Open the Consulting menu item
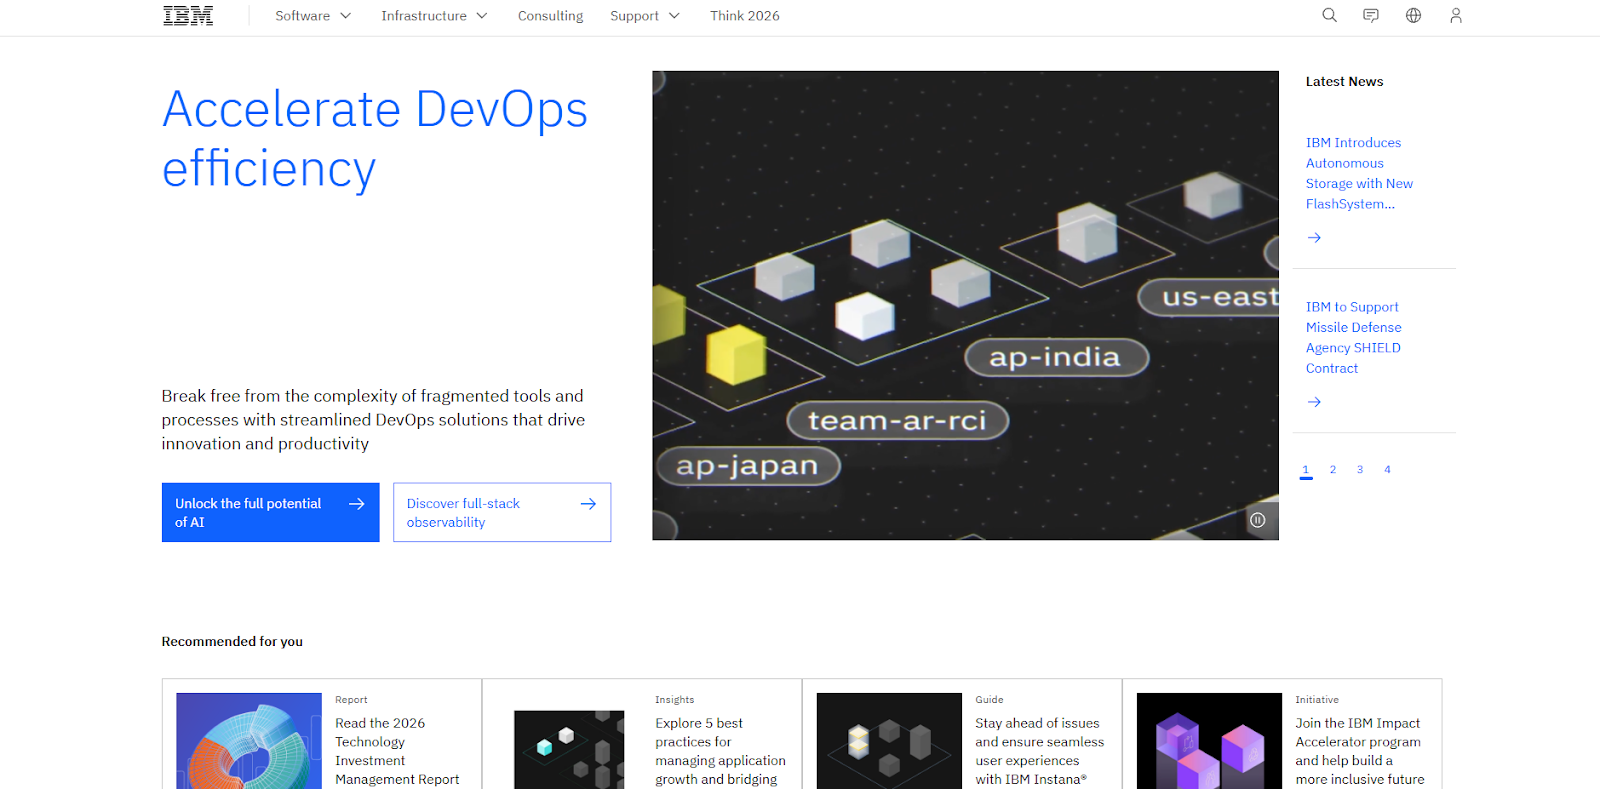The width and height of the screenshot is (1600, 789). click(x=550, y=16)
